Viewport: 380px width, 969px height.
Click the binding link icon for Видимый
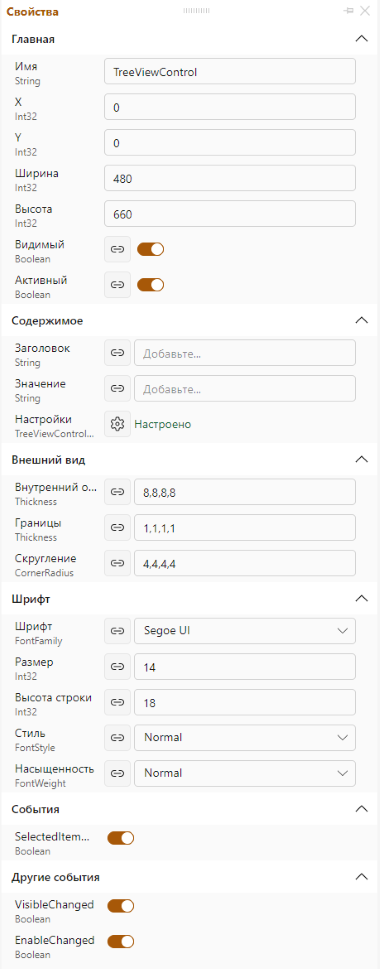click(x=117, y=249)
